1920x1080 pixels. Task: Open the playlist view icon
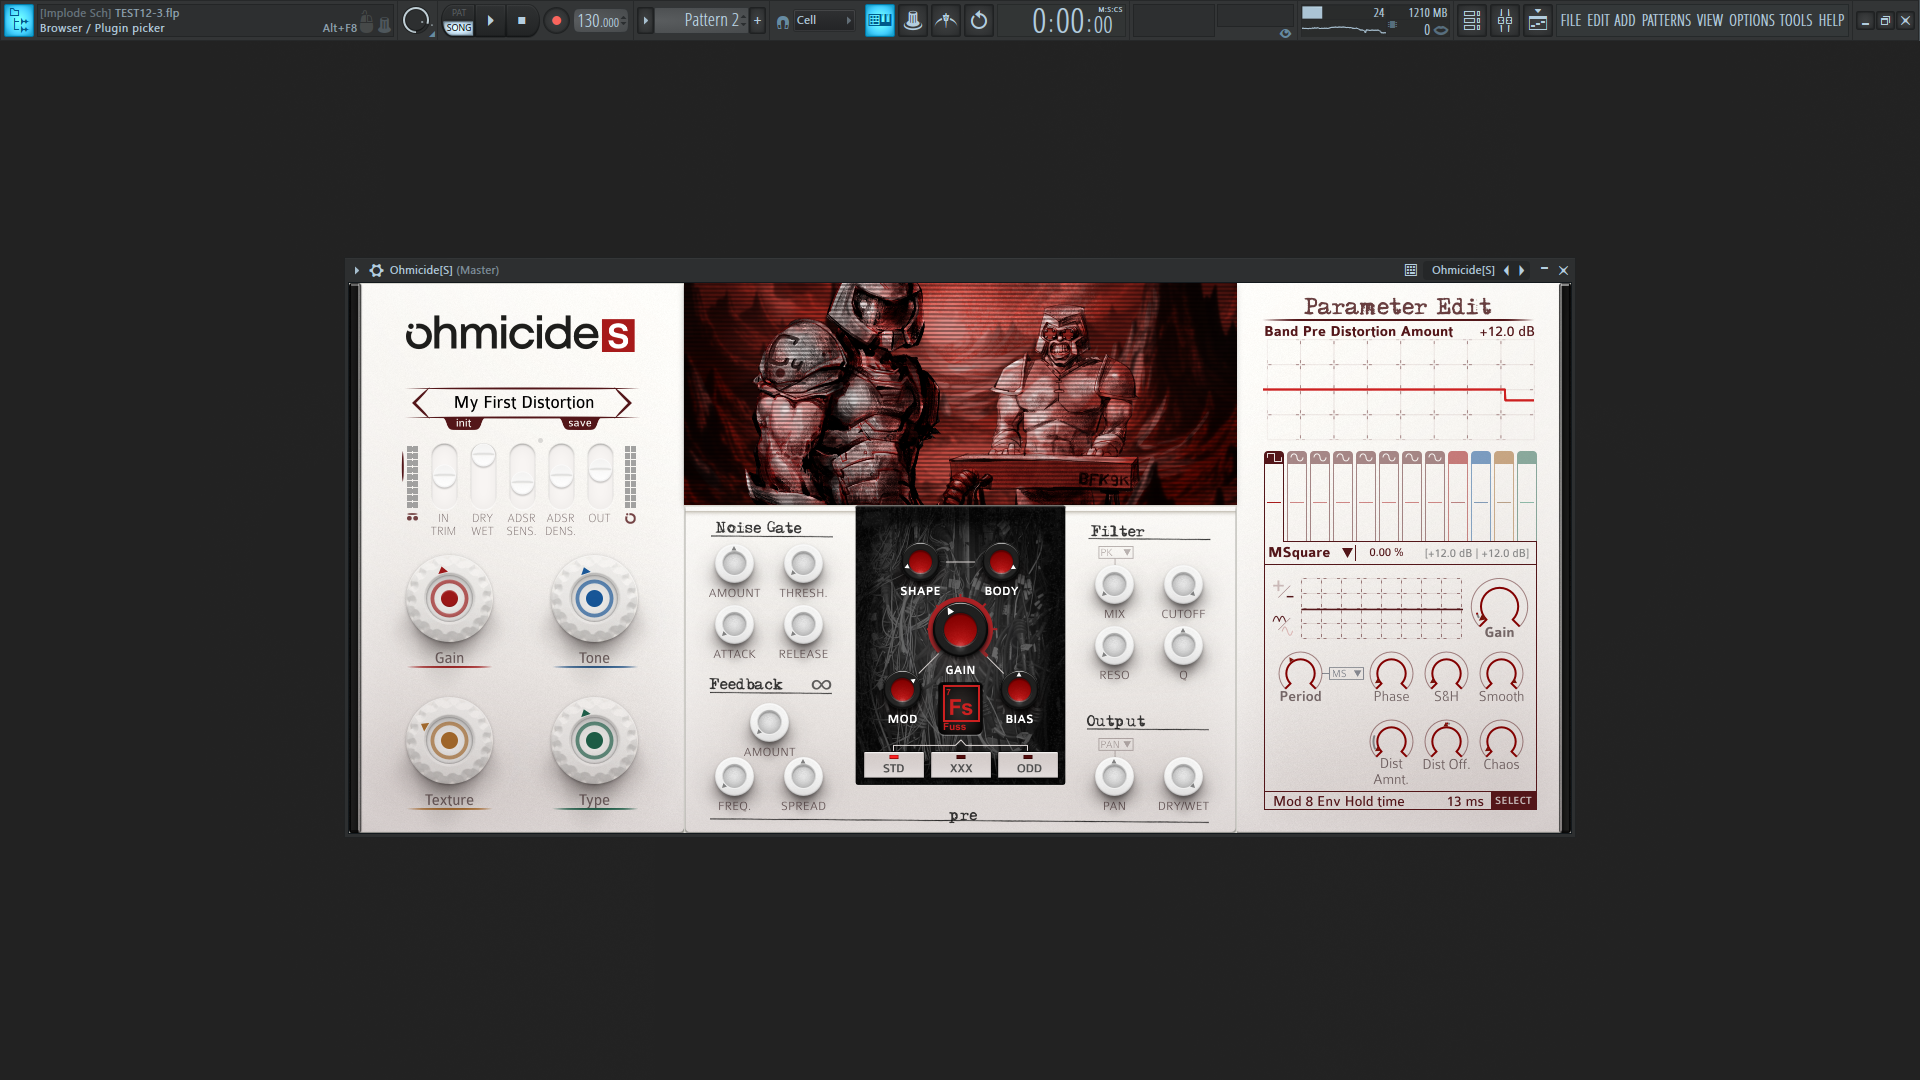(x=1472, y=20)
